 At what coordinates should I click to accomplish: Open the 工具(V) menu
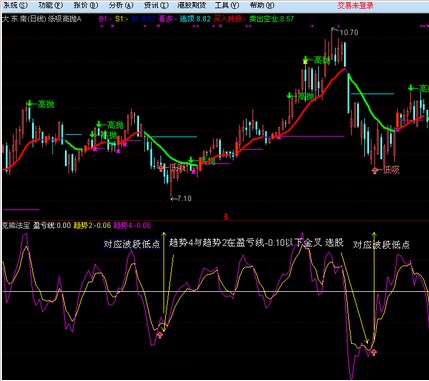pos(227,5)
